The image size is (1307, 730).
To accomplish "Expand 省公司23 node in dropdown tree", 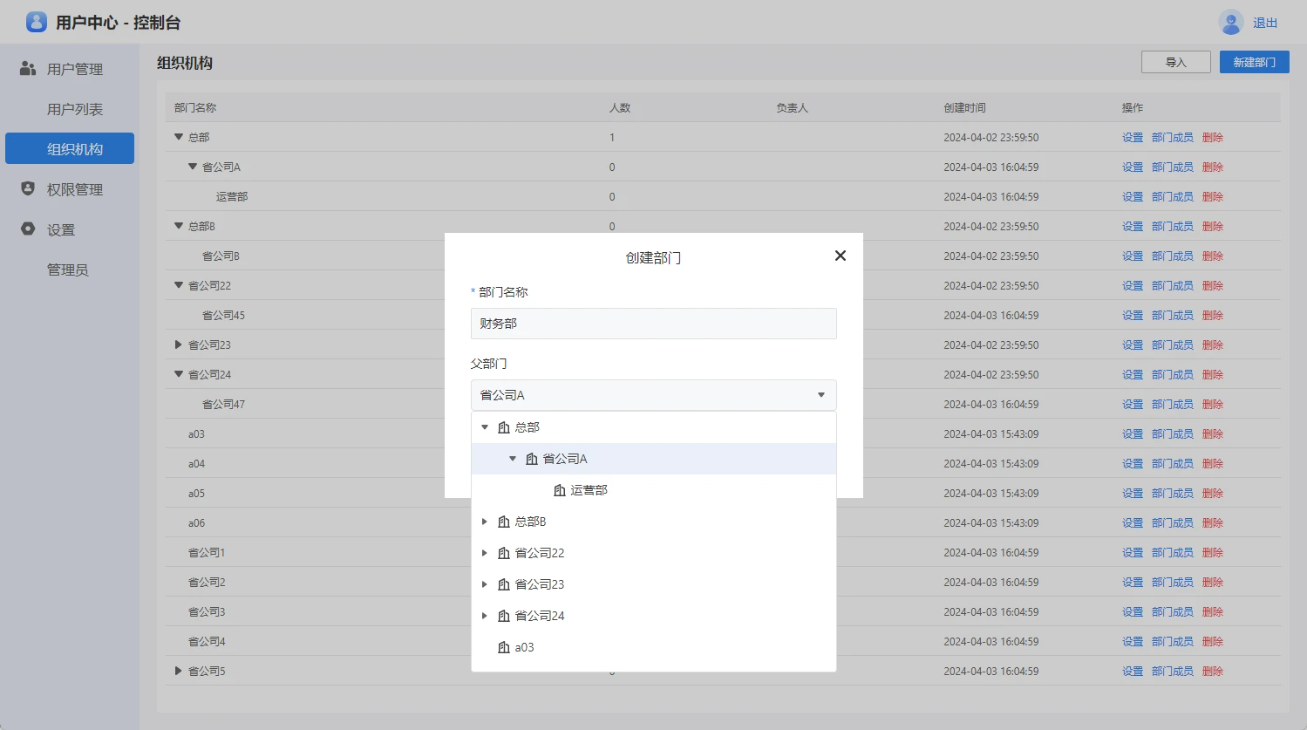I will tap(485, 584).
